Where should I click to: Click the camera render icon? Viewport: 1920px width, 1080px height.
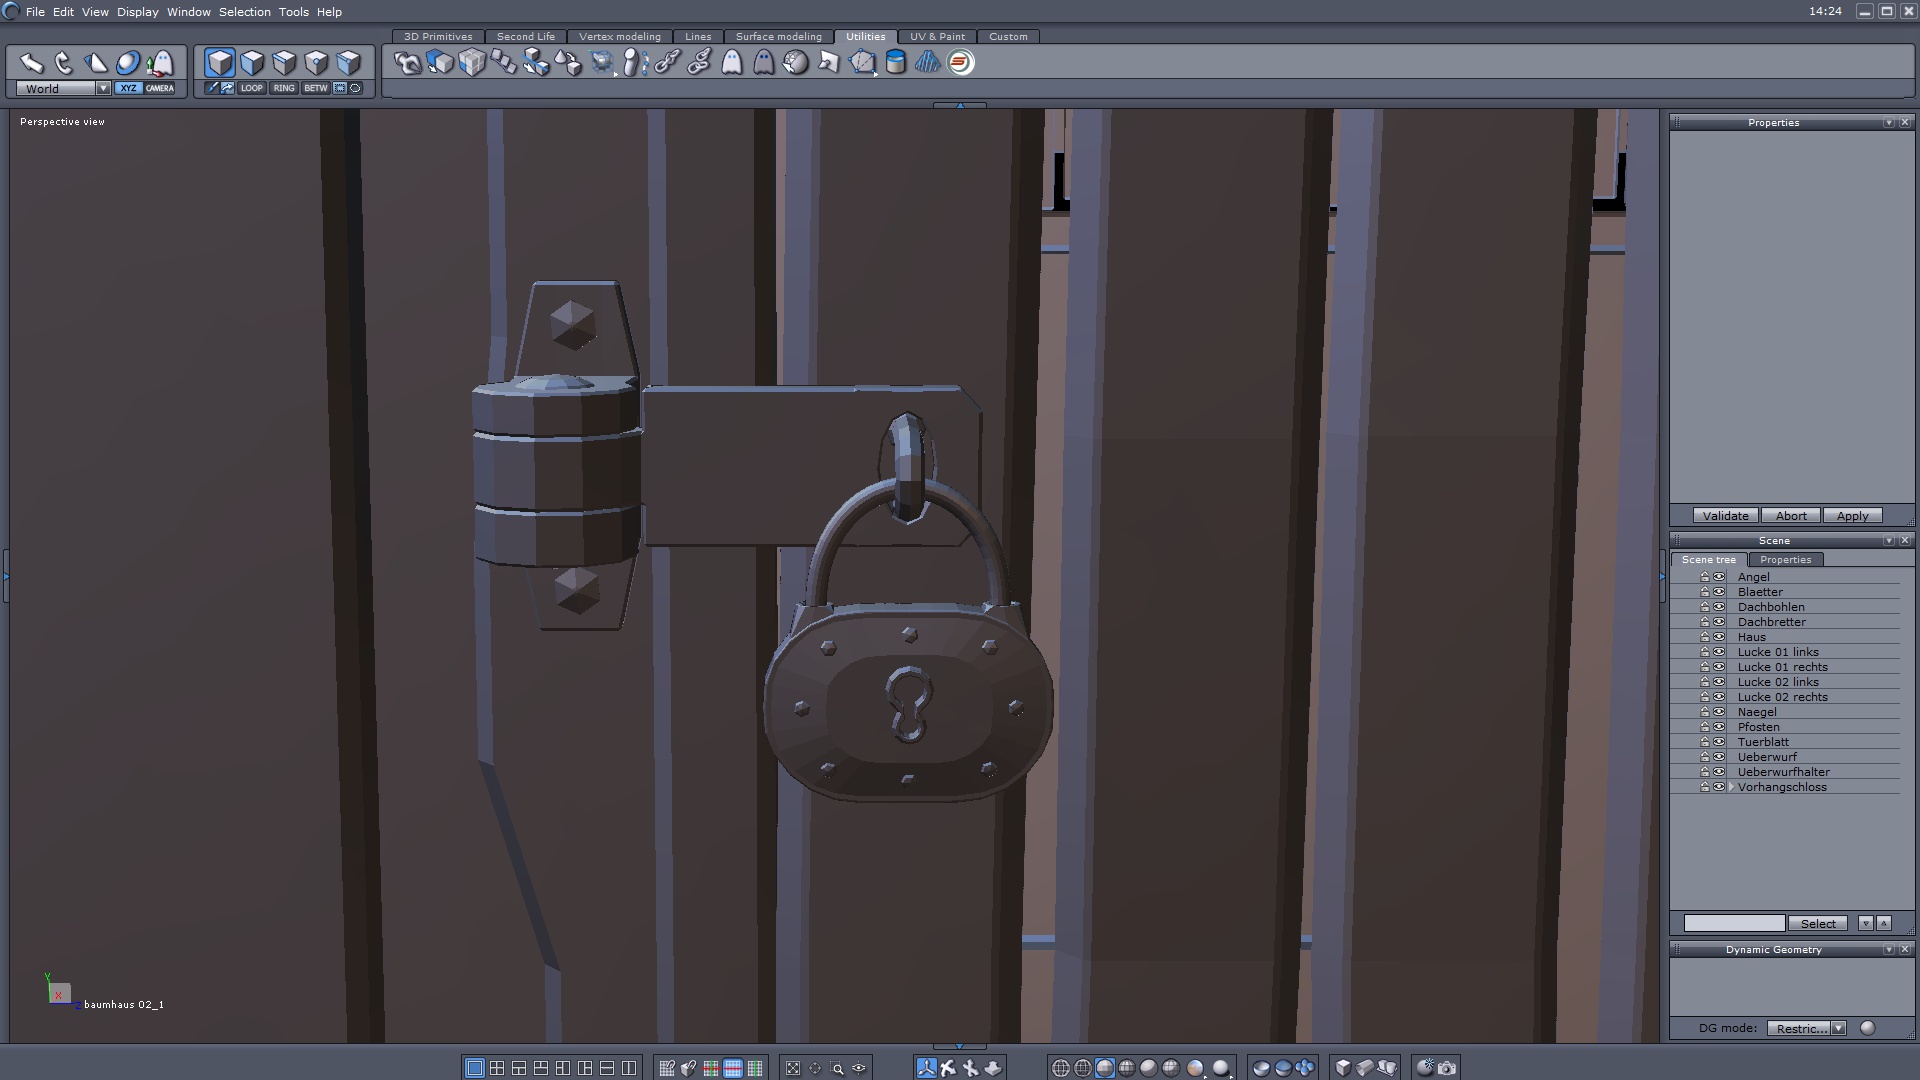[1447, 1068]
